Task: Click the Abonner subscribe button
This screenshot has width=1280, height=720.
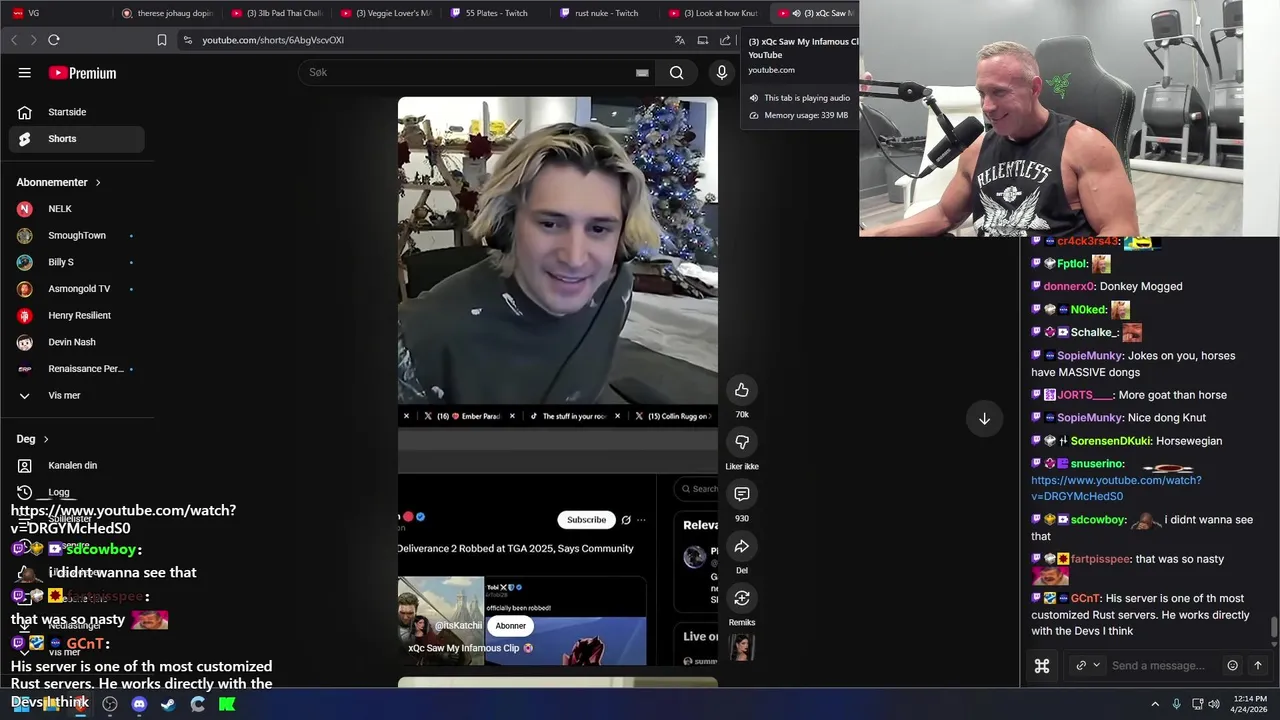Action: pyautogui.click(x=510, y=626)
